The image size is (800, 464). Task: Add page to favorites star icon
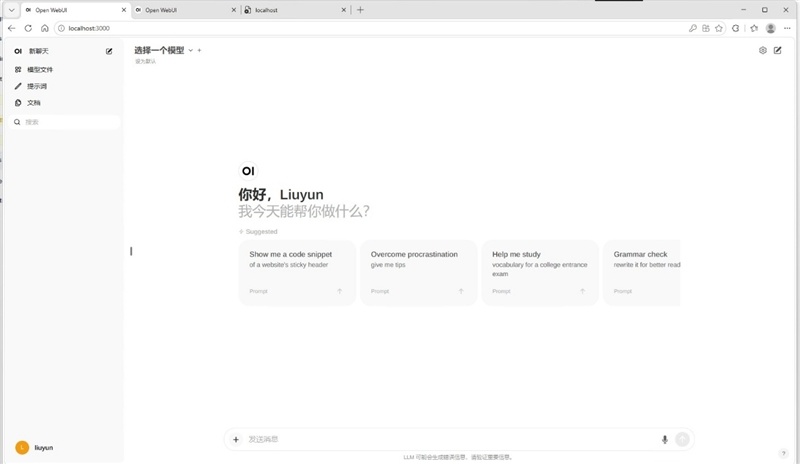(719, 28)
